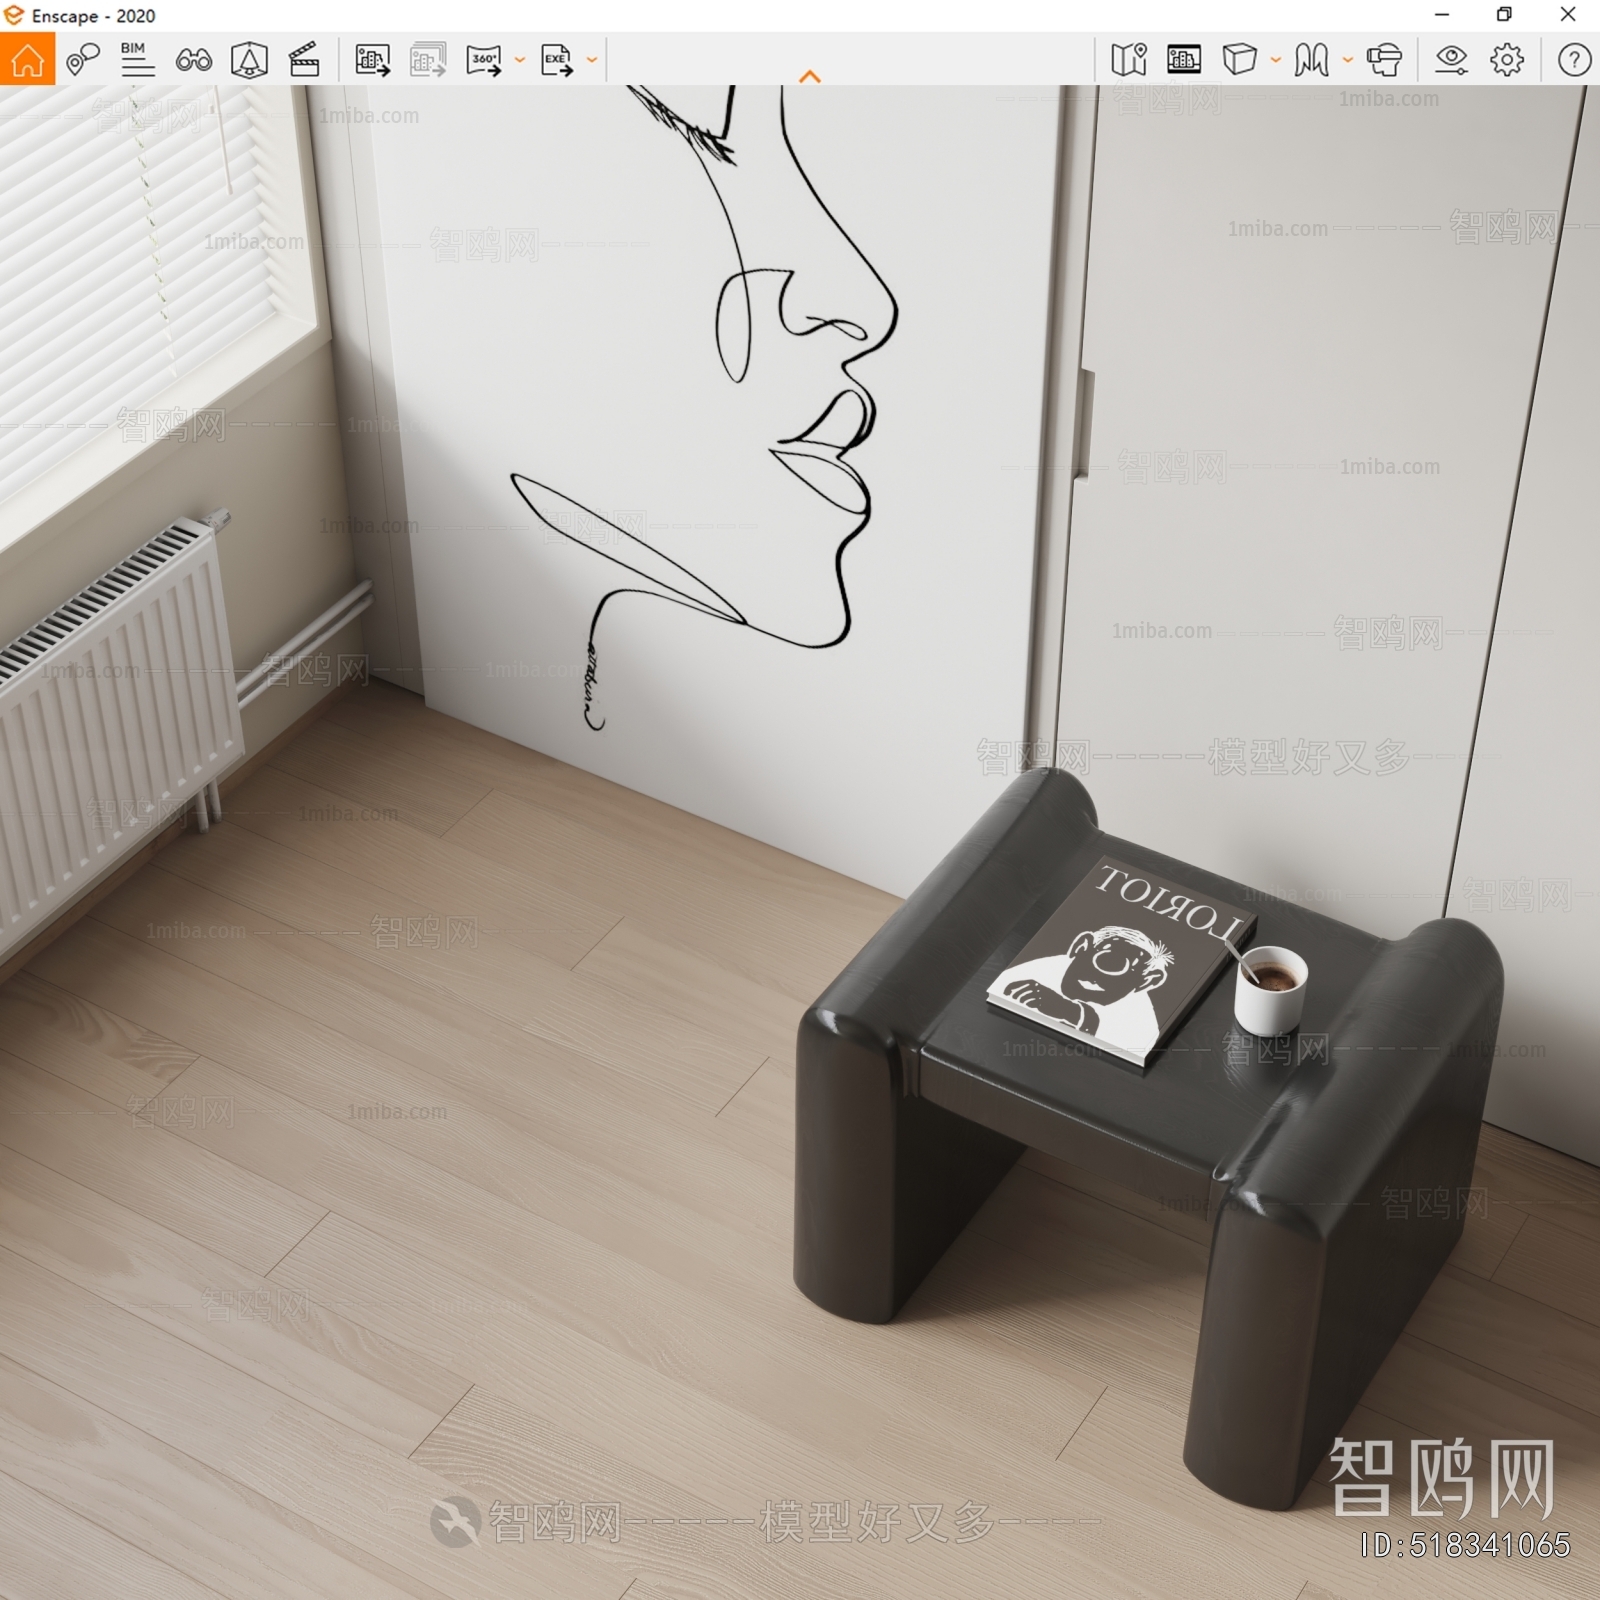
Task: Open the help question mark icon
Action: point(1574,60)
